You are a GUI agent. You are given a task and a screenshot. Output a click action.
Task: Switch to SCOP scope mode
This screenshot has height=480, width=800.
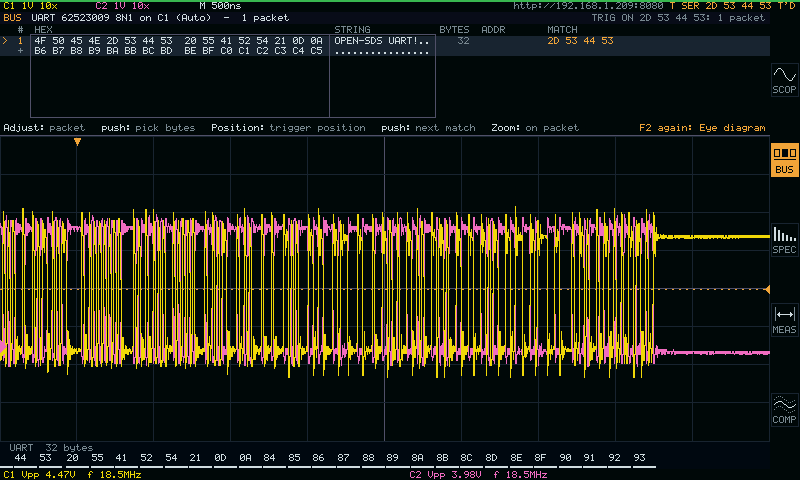pos(784,80)
